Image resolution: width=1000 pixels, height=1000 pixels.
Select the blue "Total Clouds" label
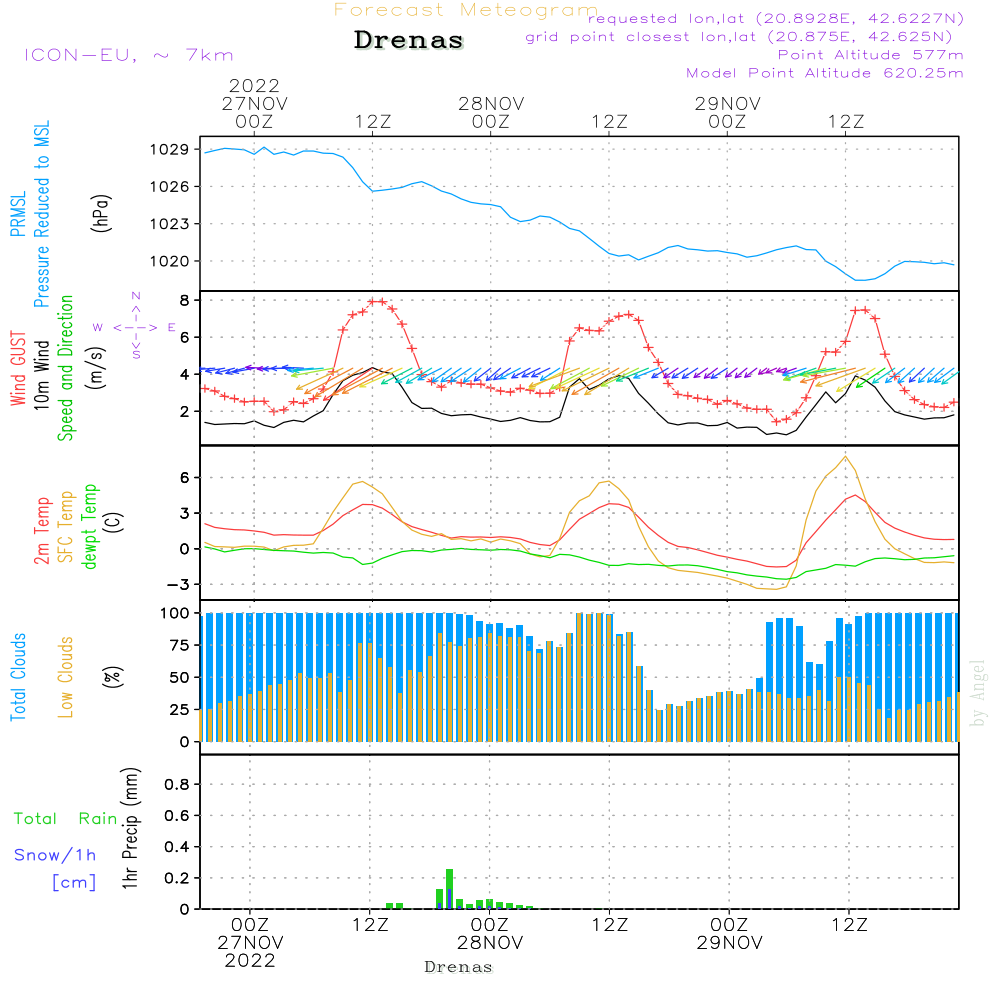click(x=18, y=677)
